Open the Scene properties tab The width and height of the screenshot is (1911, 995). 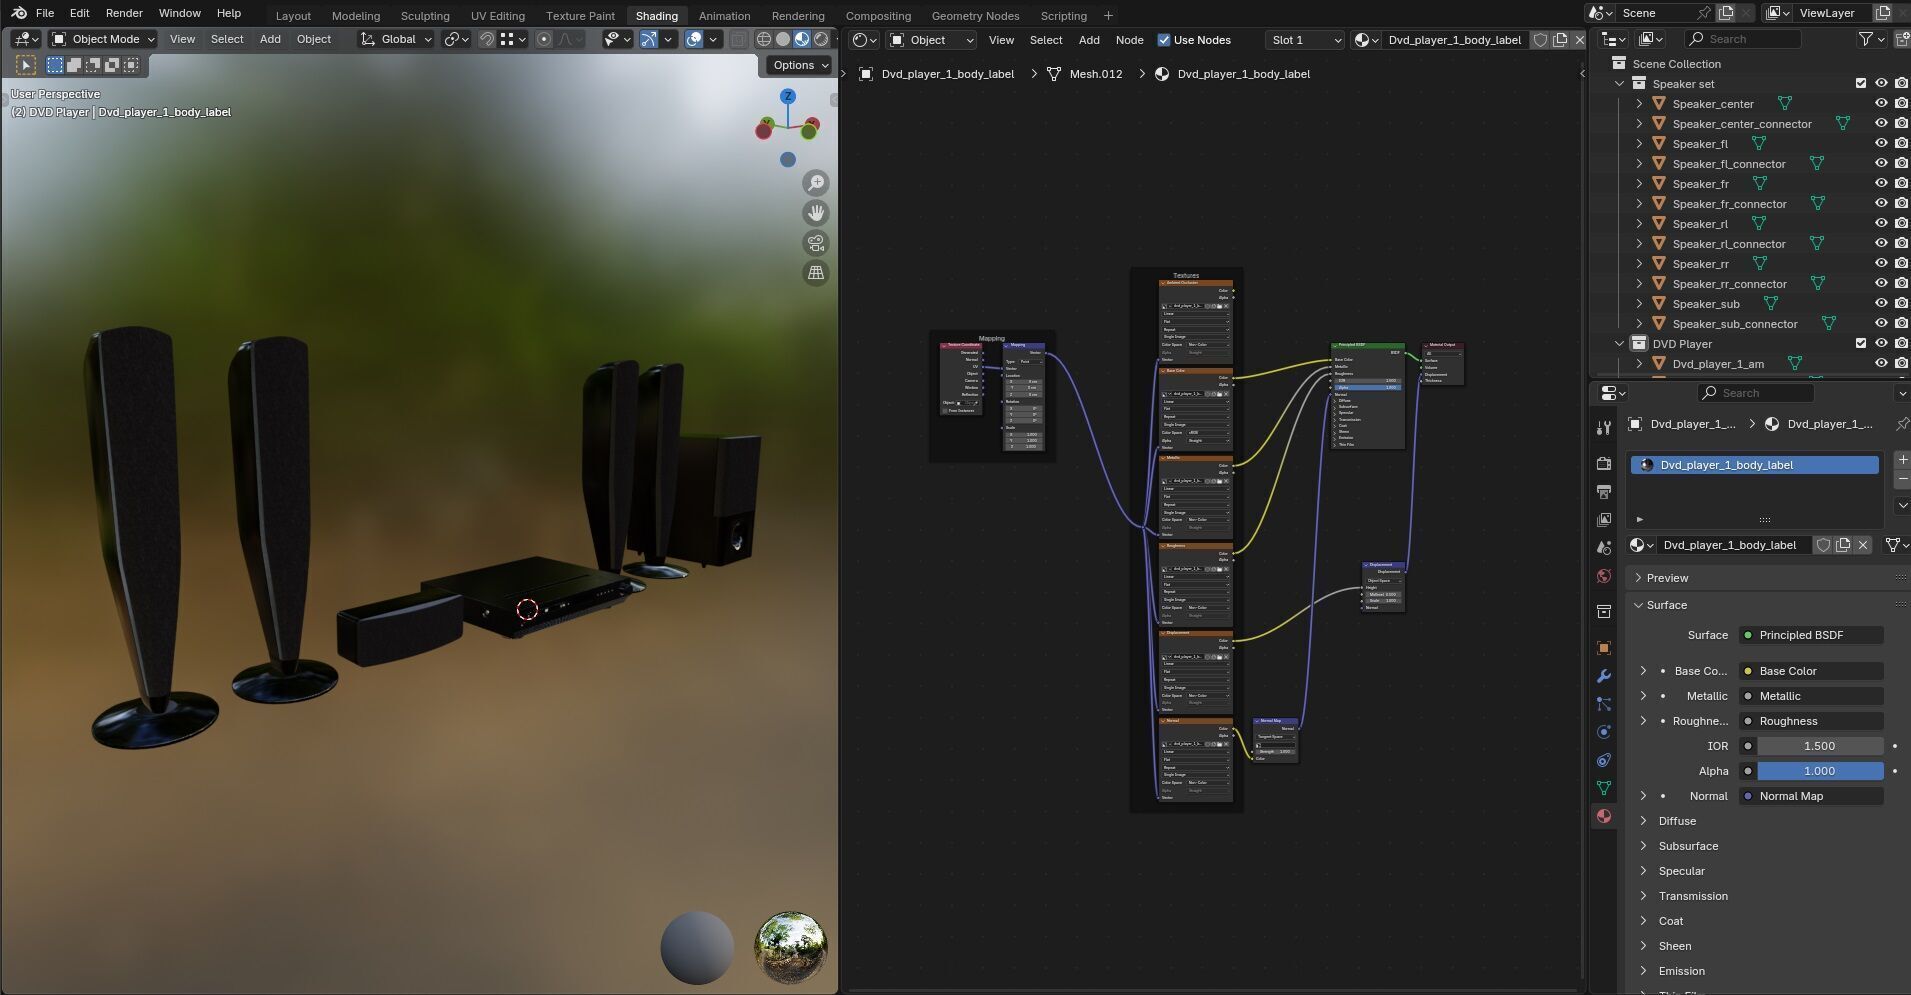1604,548
